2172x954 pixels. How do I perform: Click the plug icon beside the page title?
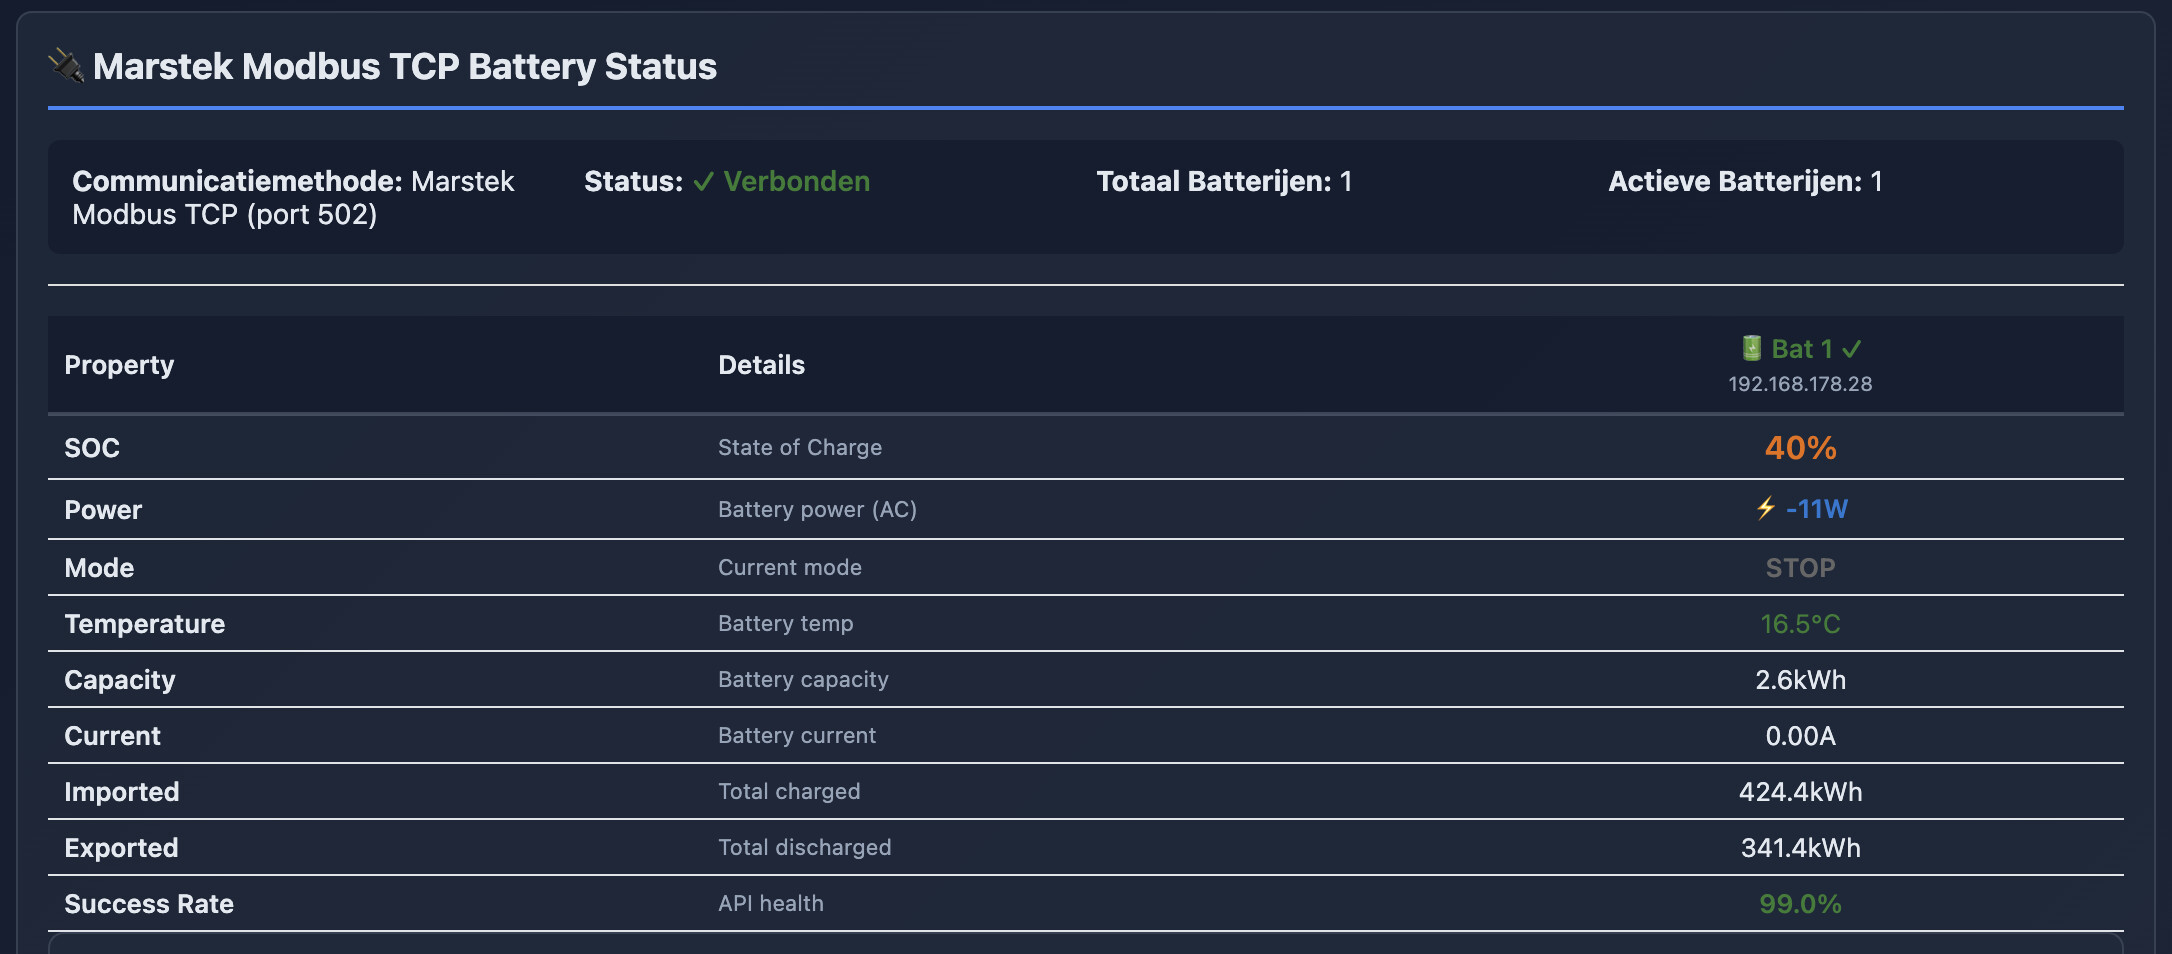pos(67,66)
